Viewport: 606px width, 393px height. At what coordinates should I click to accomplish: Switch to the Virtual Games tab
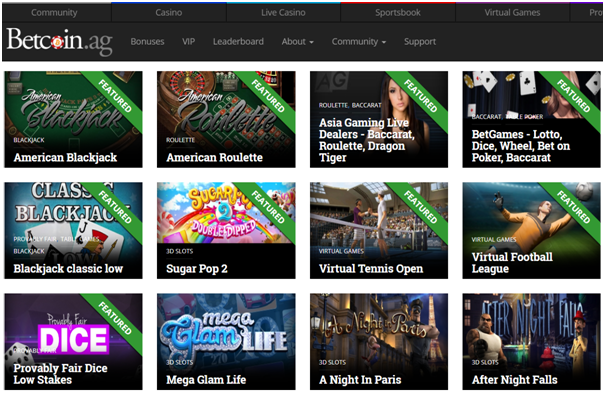coord(512,12)
